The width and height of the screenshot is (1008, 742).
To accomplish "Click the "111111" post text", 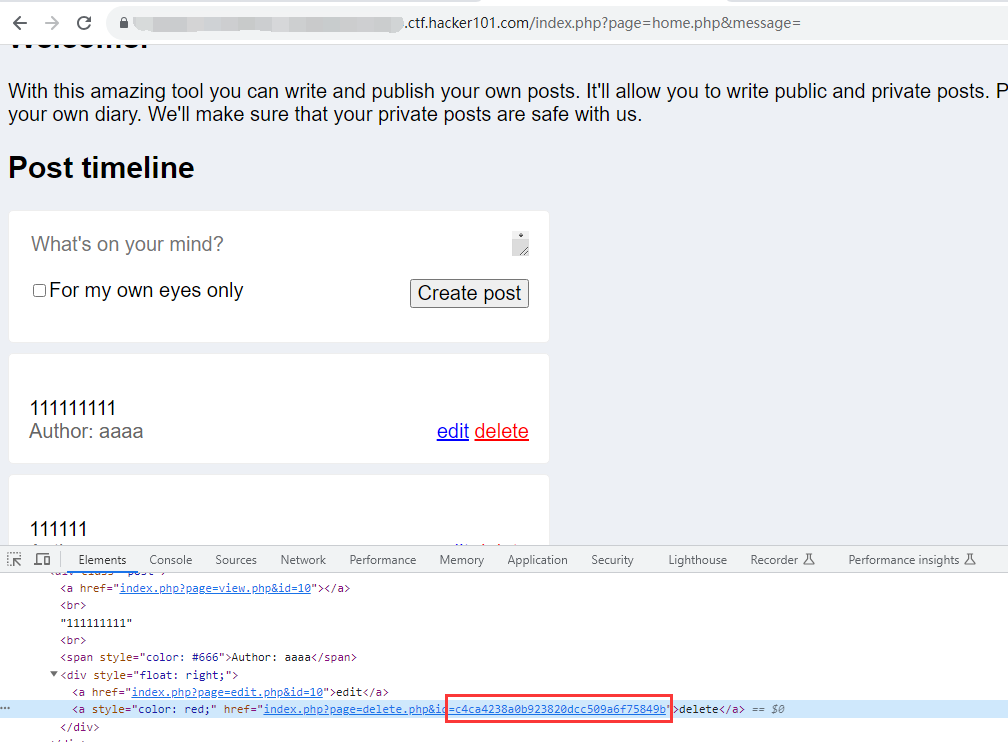I will coord(58,529).
